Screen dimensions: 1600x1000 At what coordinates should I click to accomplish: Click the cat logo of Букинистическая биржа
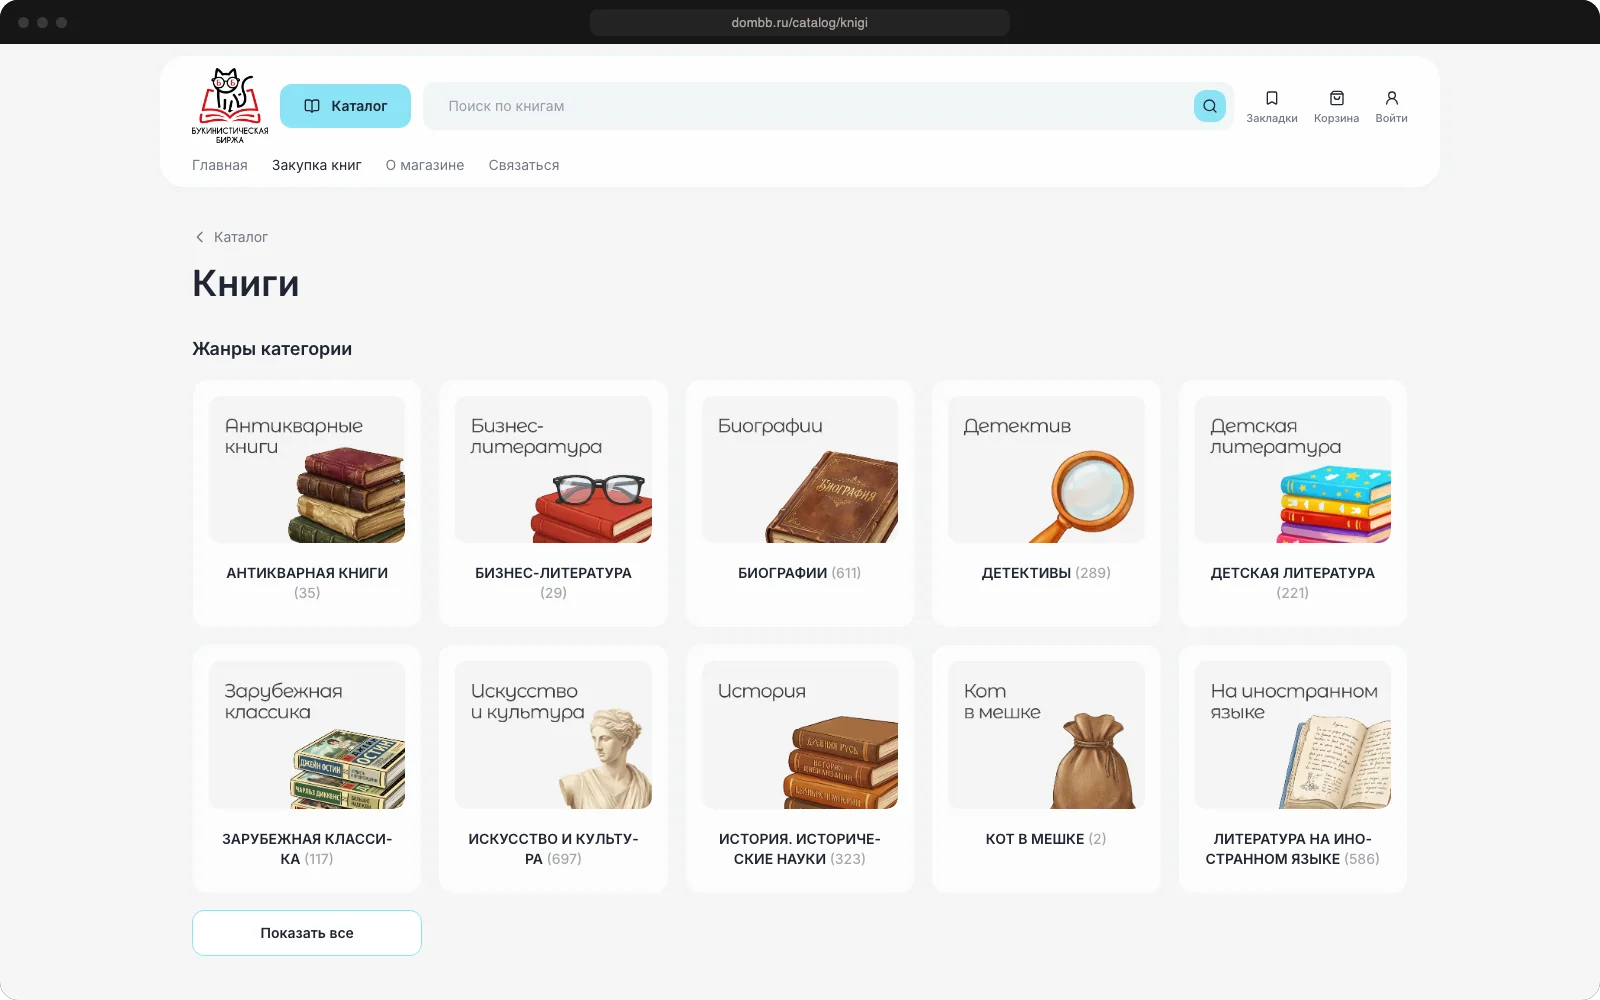230,106
